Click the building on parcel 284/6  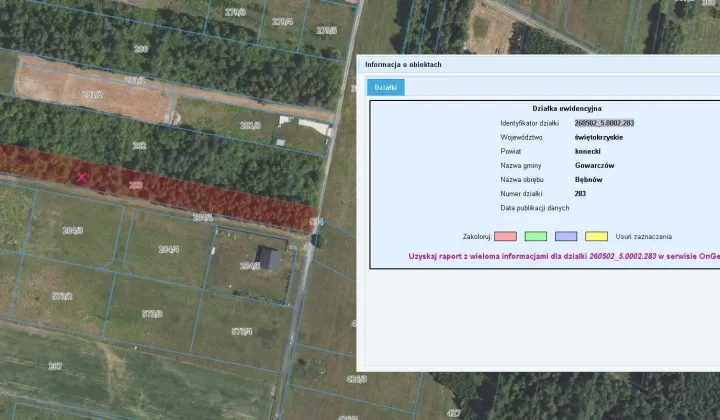(268, 258)
